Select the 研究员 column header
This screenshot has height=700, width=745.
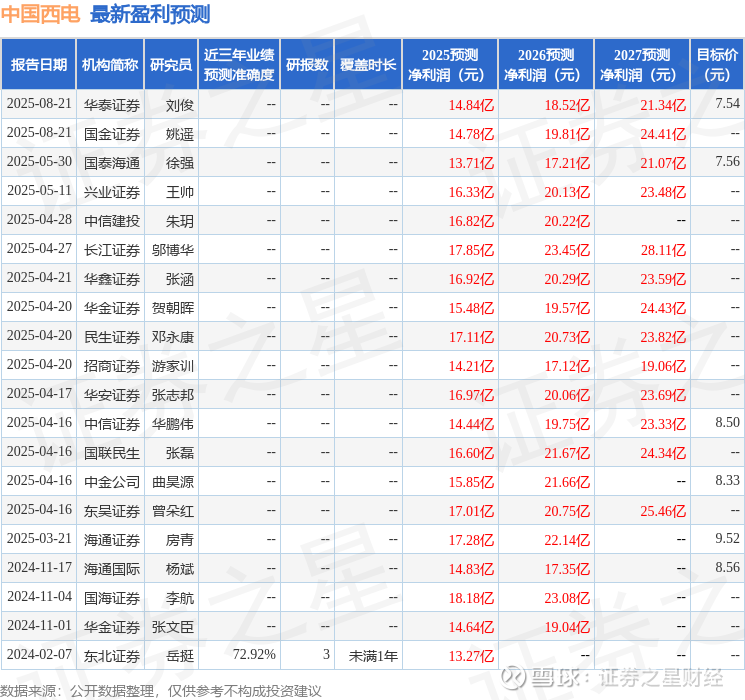171,65
